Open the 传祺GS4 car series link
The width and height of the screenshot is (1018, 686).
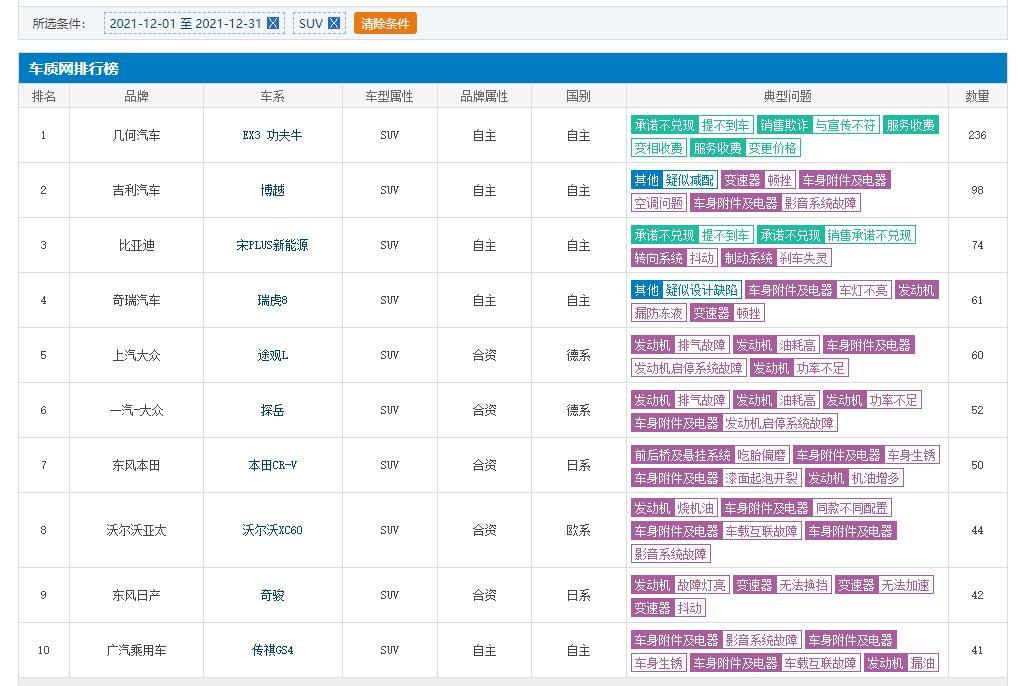click(x=272, y=650)
